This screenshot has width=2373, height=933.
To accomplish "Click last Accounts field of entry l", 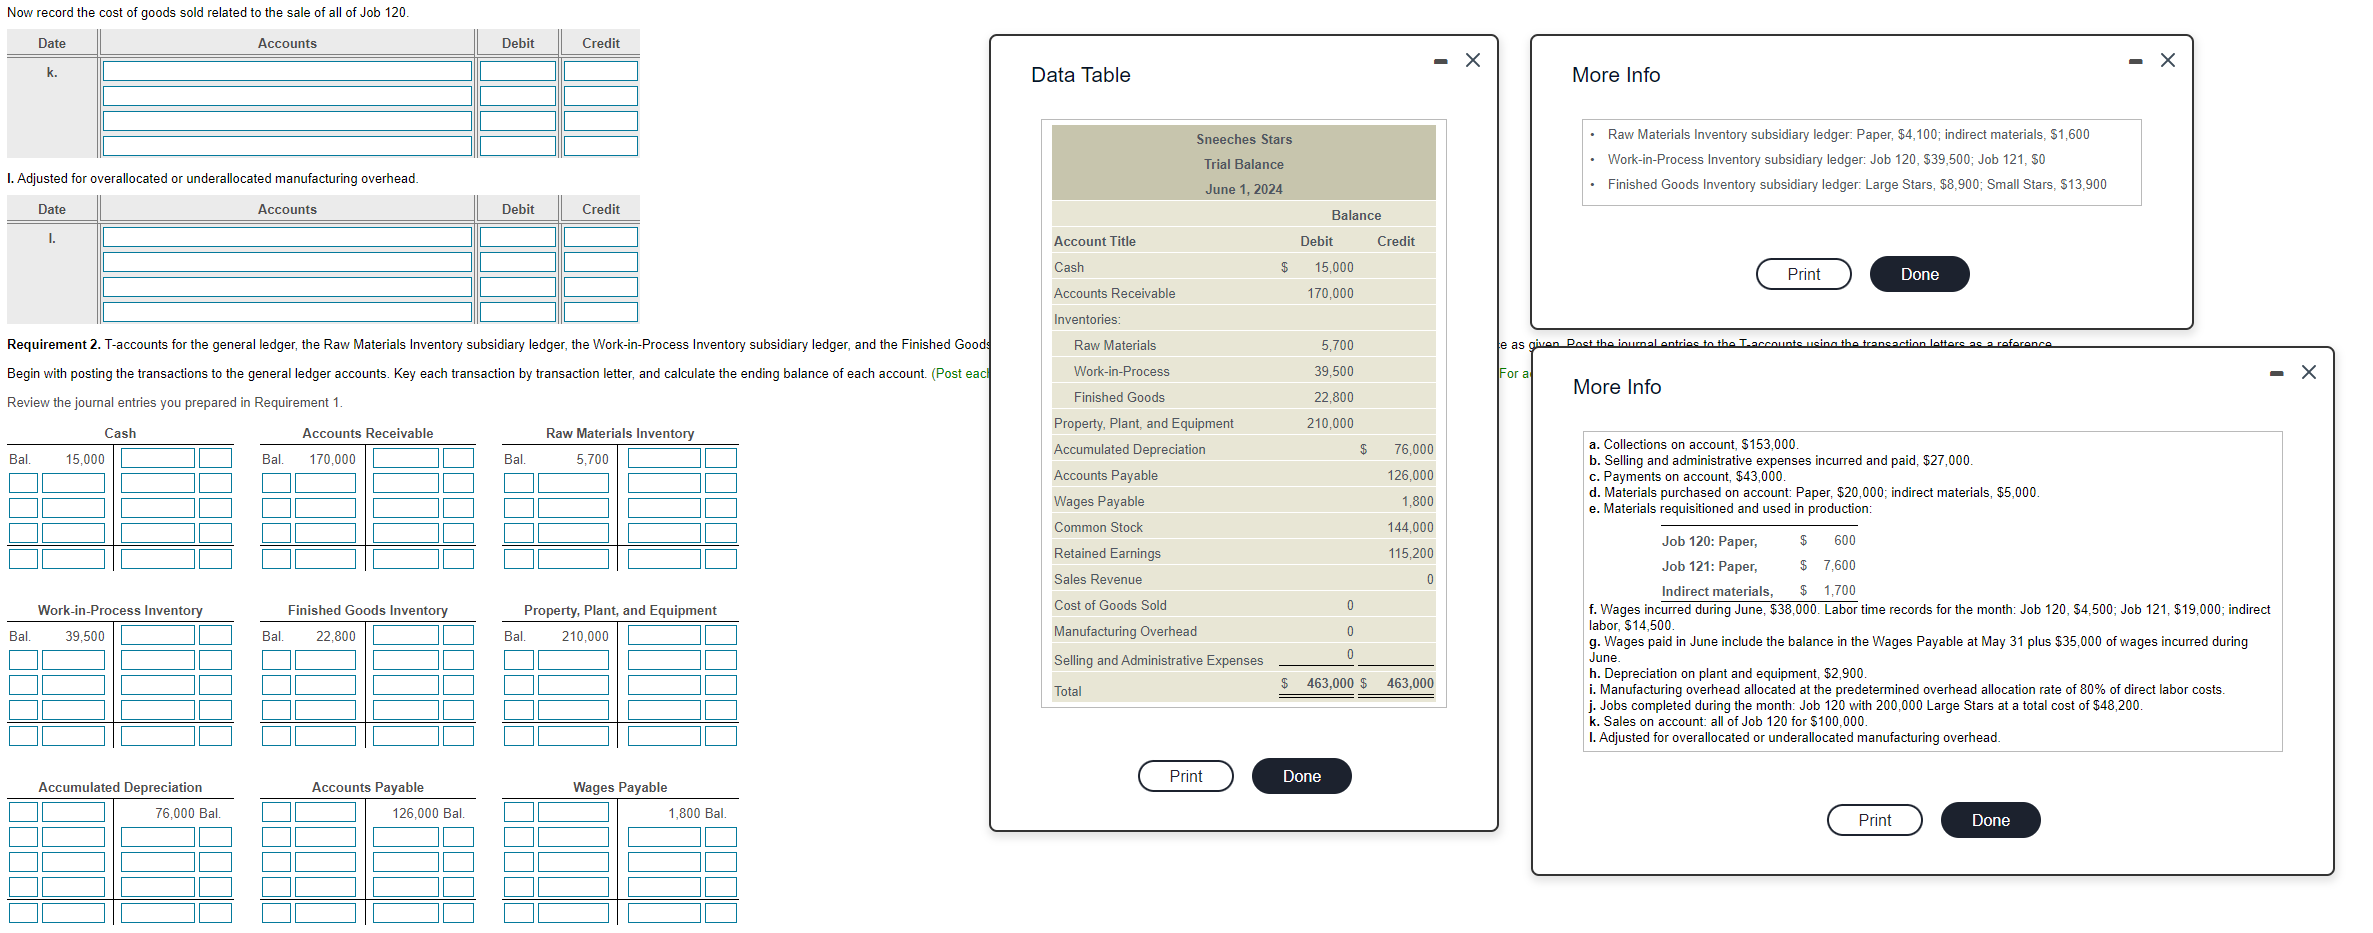I will tap(287, 312).
